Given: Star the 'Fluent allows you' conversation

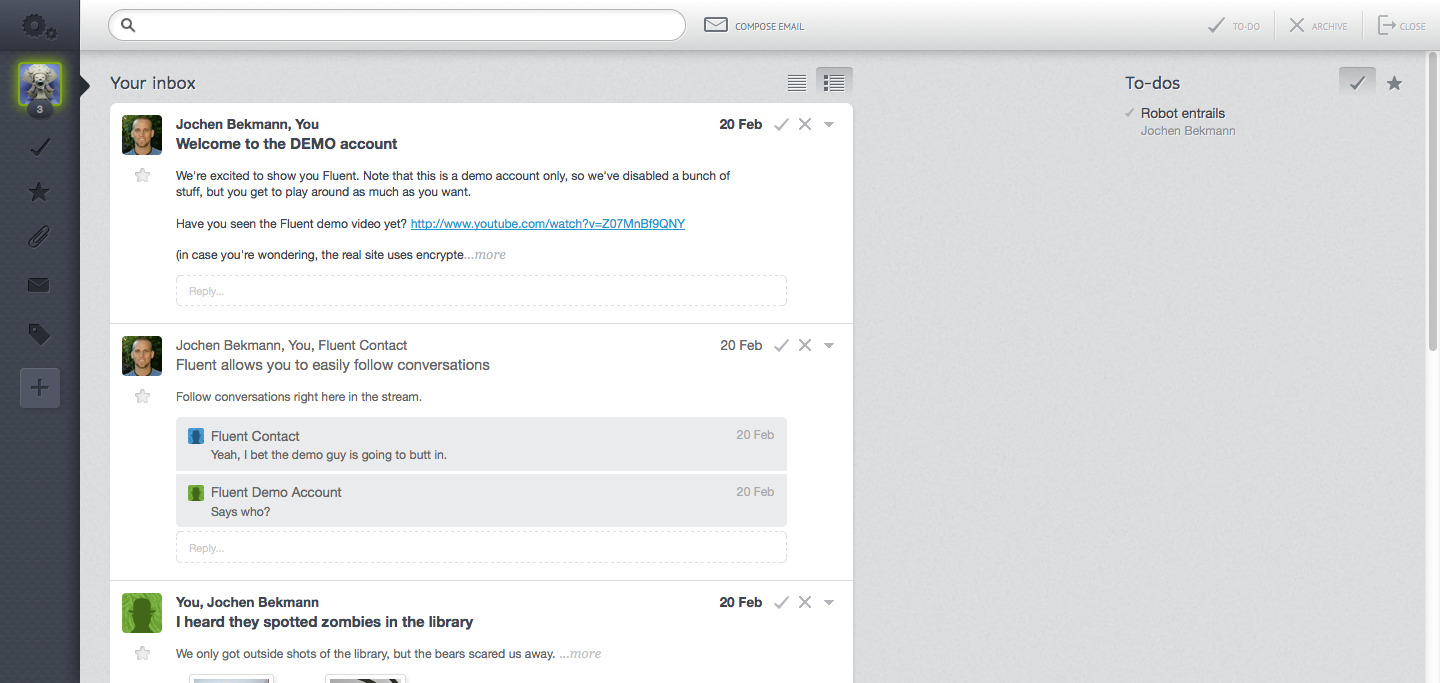Looking at the screenshot, I should [142, 396].
